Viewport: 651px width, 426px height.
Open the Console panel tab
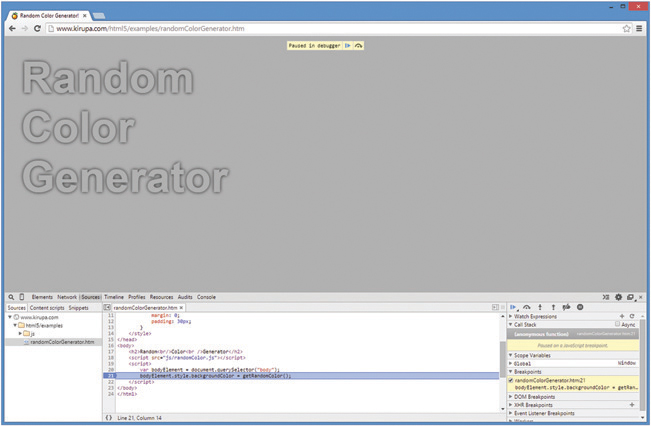(206, 297)
